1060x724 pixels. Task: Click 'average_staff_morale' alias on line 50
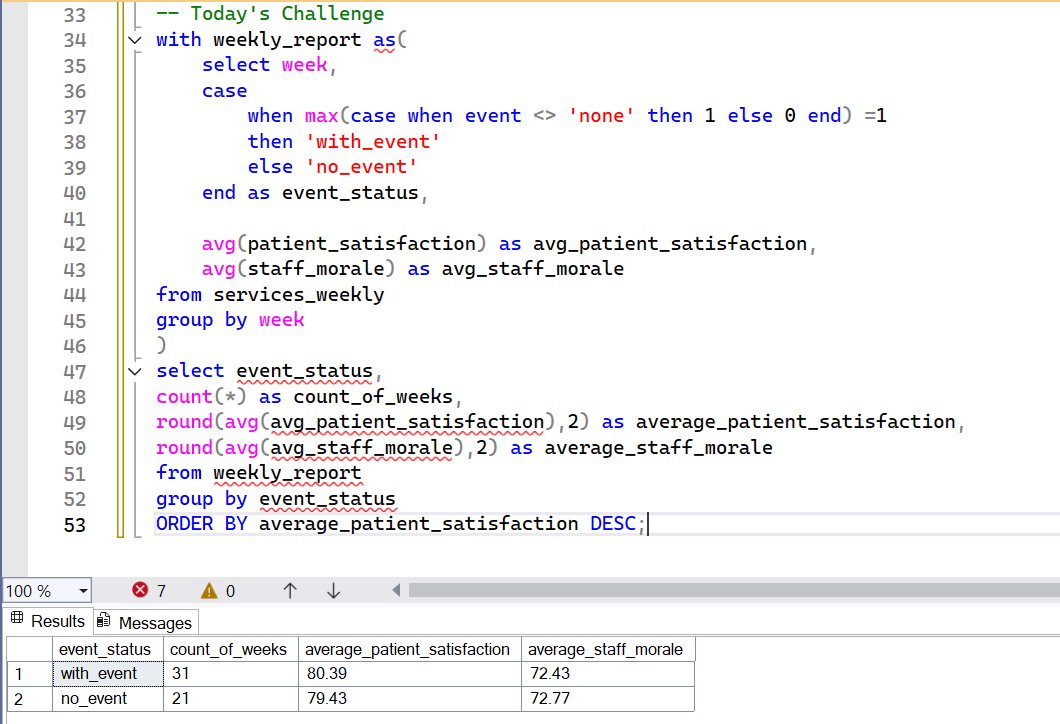[x=658, y=448]
